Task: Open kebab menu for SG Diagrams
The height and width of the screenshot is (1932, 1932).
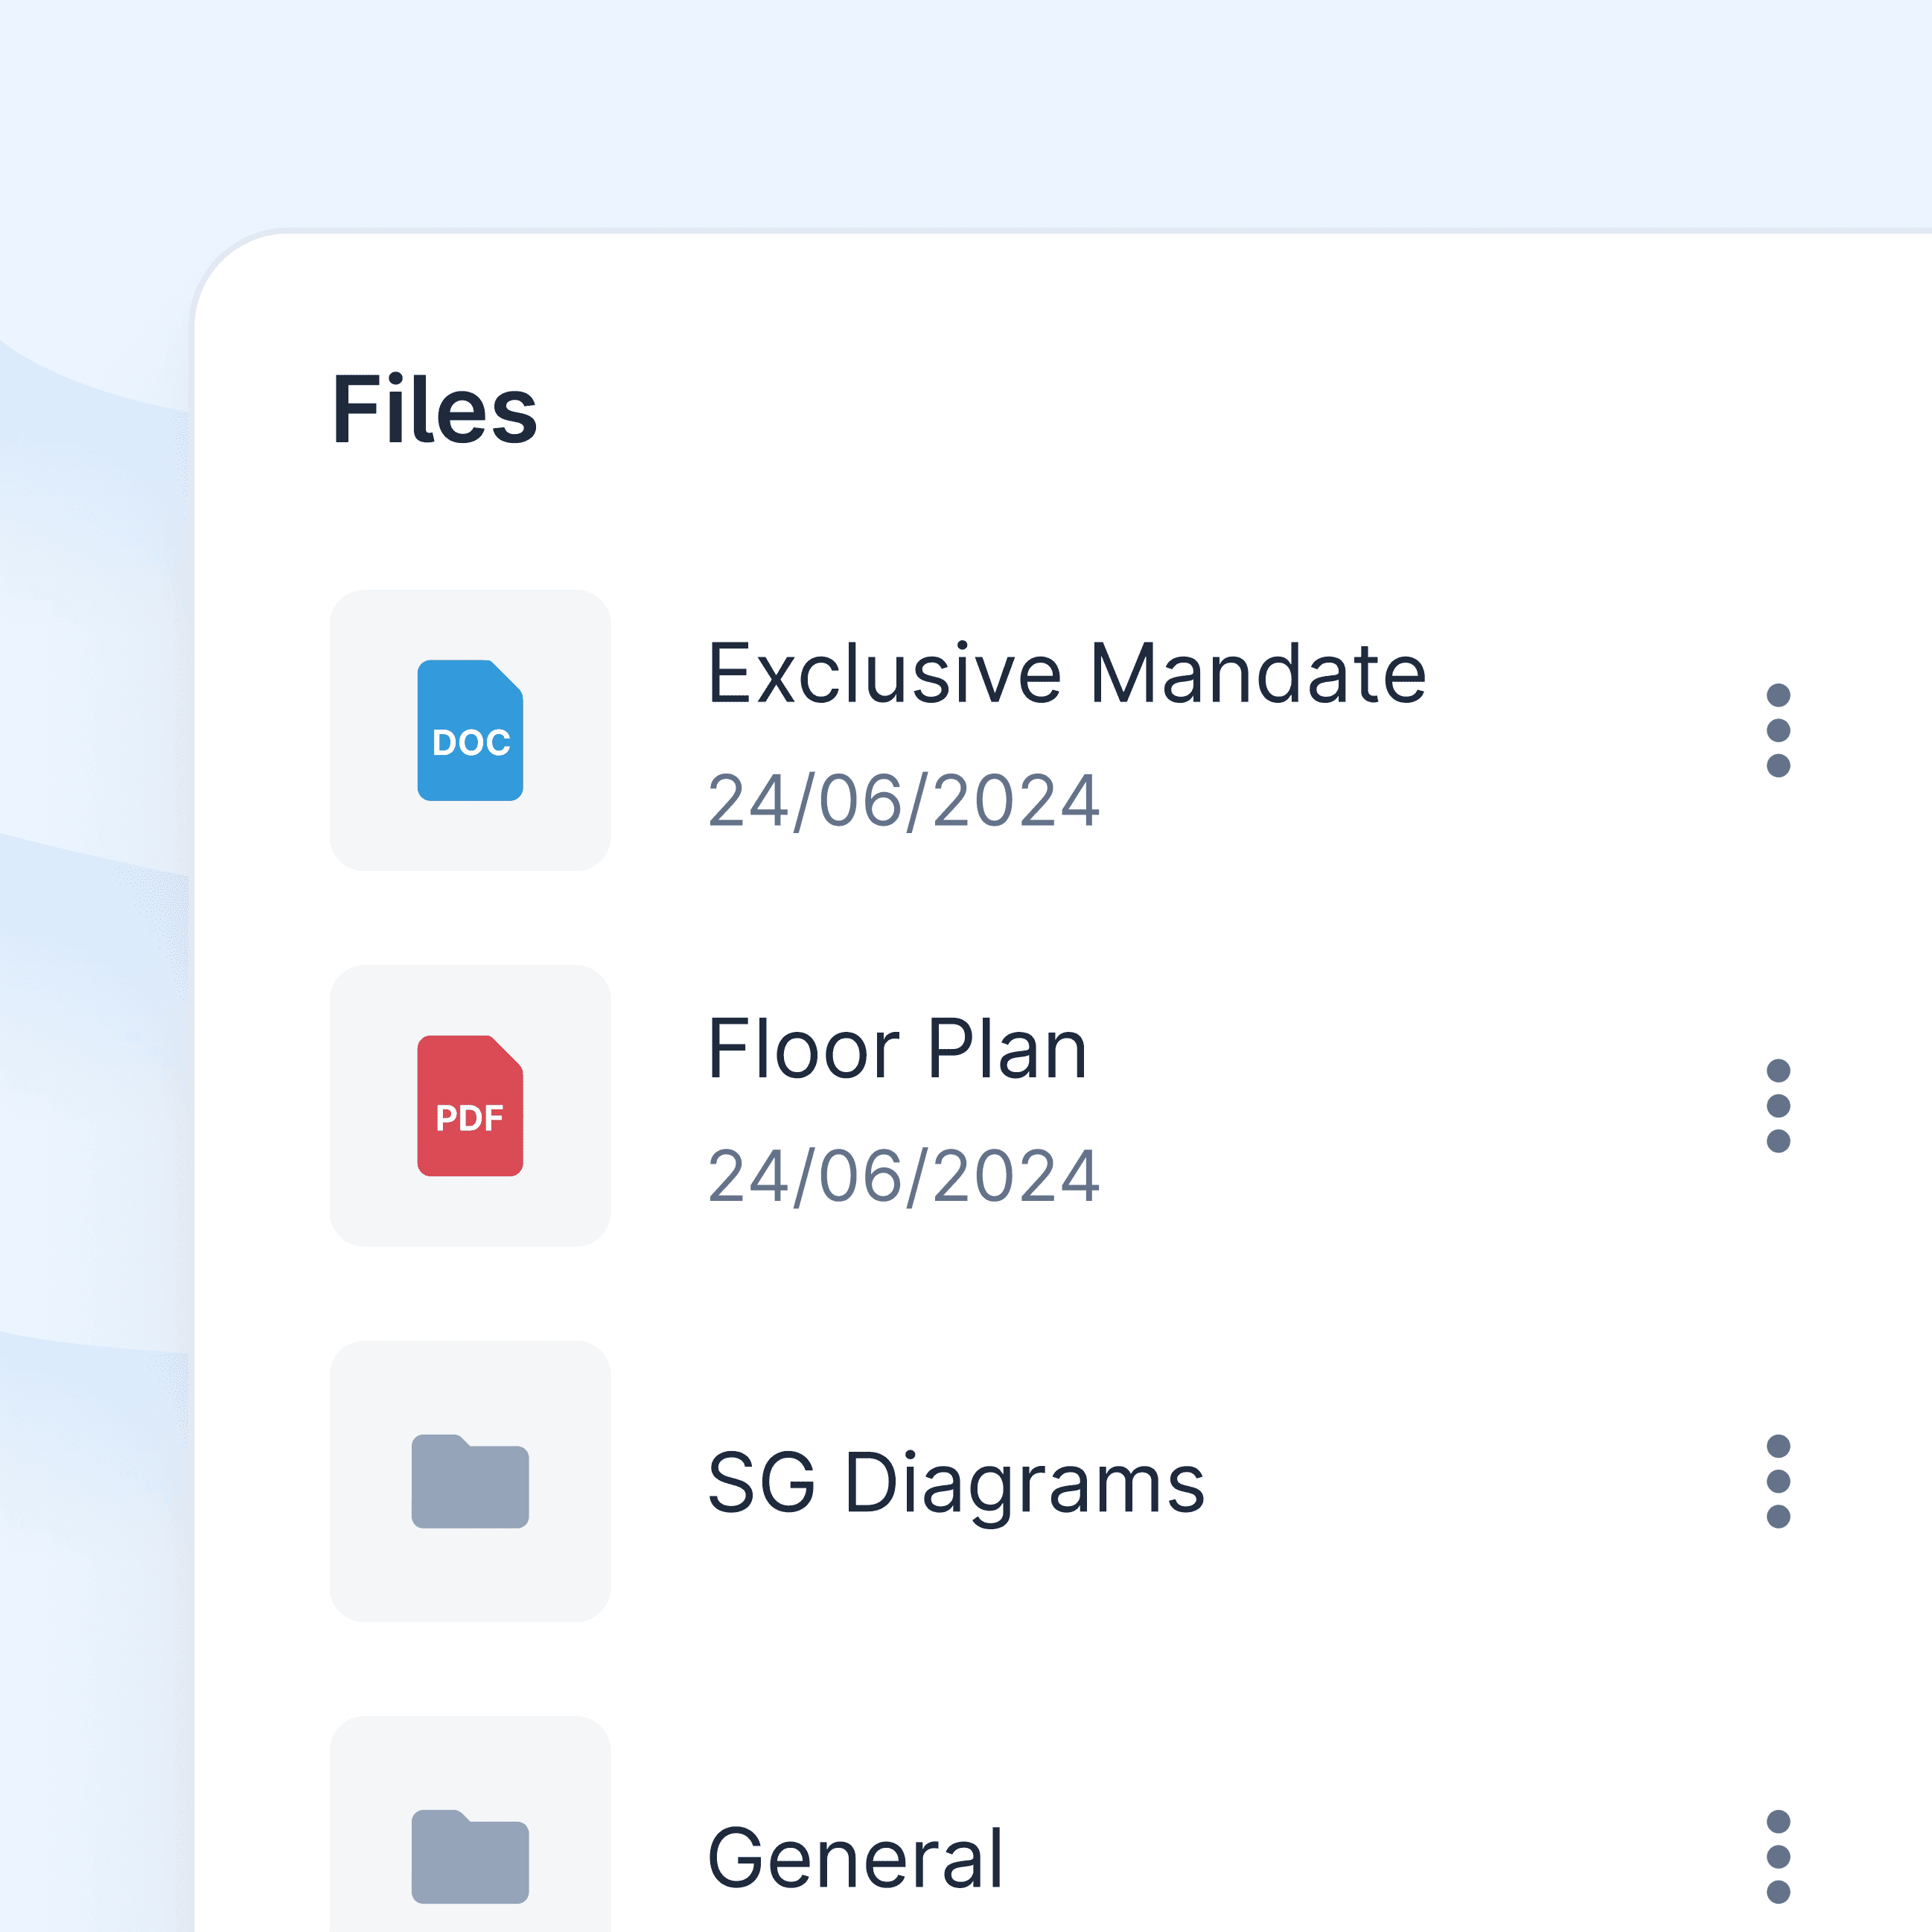Action: 1778,1481
